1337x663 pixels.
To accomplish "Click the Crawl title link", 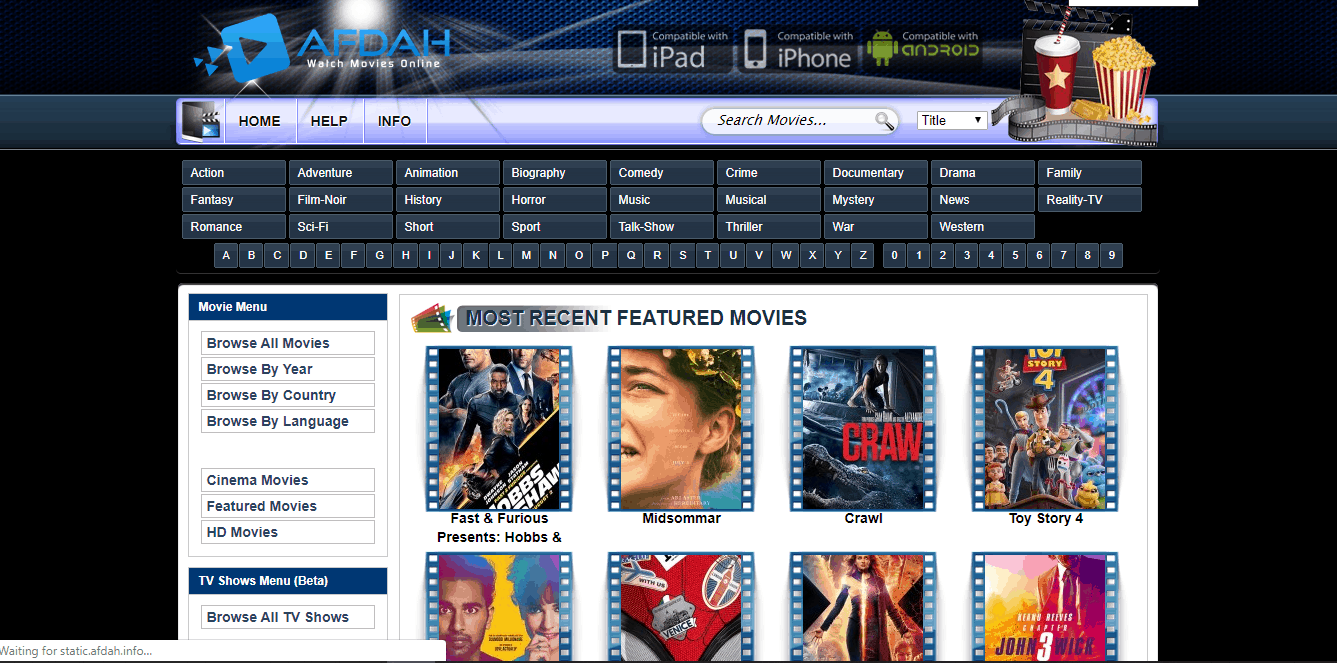I will pyautogui.click(x=863, y=518).
